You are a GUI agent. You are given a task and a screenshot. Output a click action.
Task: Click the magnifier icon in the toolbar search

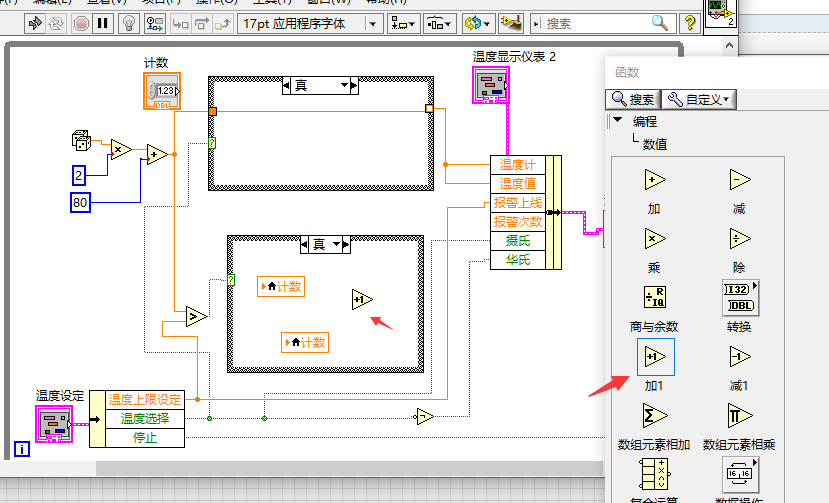coord(660,23)
